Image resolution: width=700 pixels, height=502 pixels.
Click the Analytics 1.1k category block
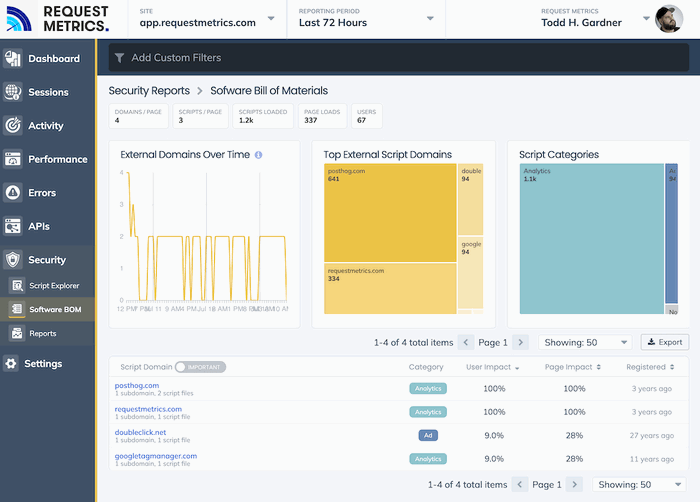coord(592,238)
